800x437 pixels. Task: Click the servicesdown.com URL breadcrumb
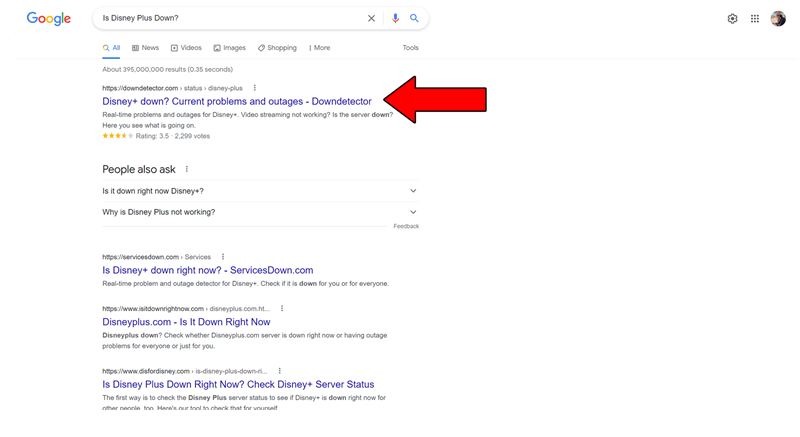156,257
